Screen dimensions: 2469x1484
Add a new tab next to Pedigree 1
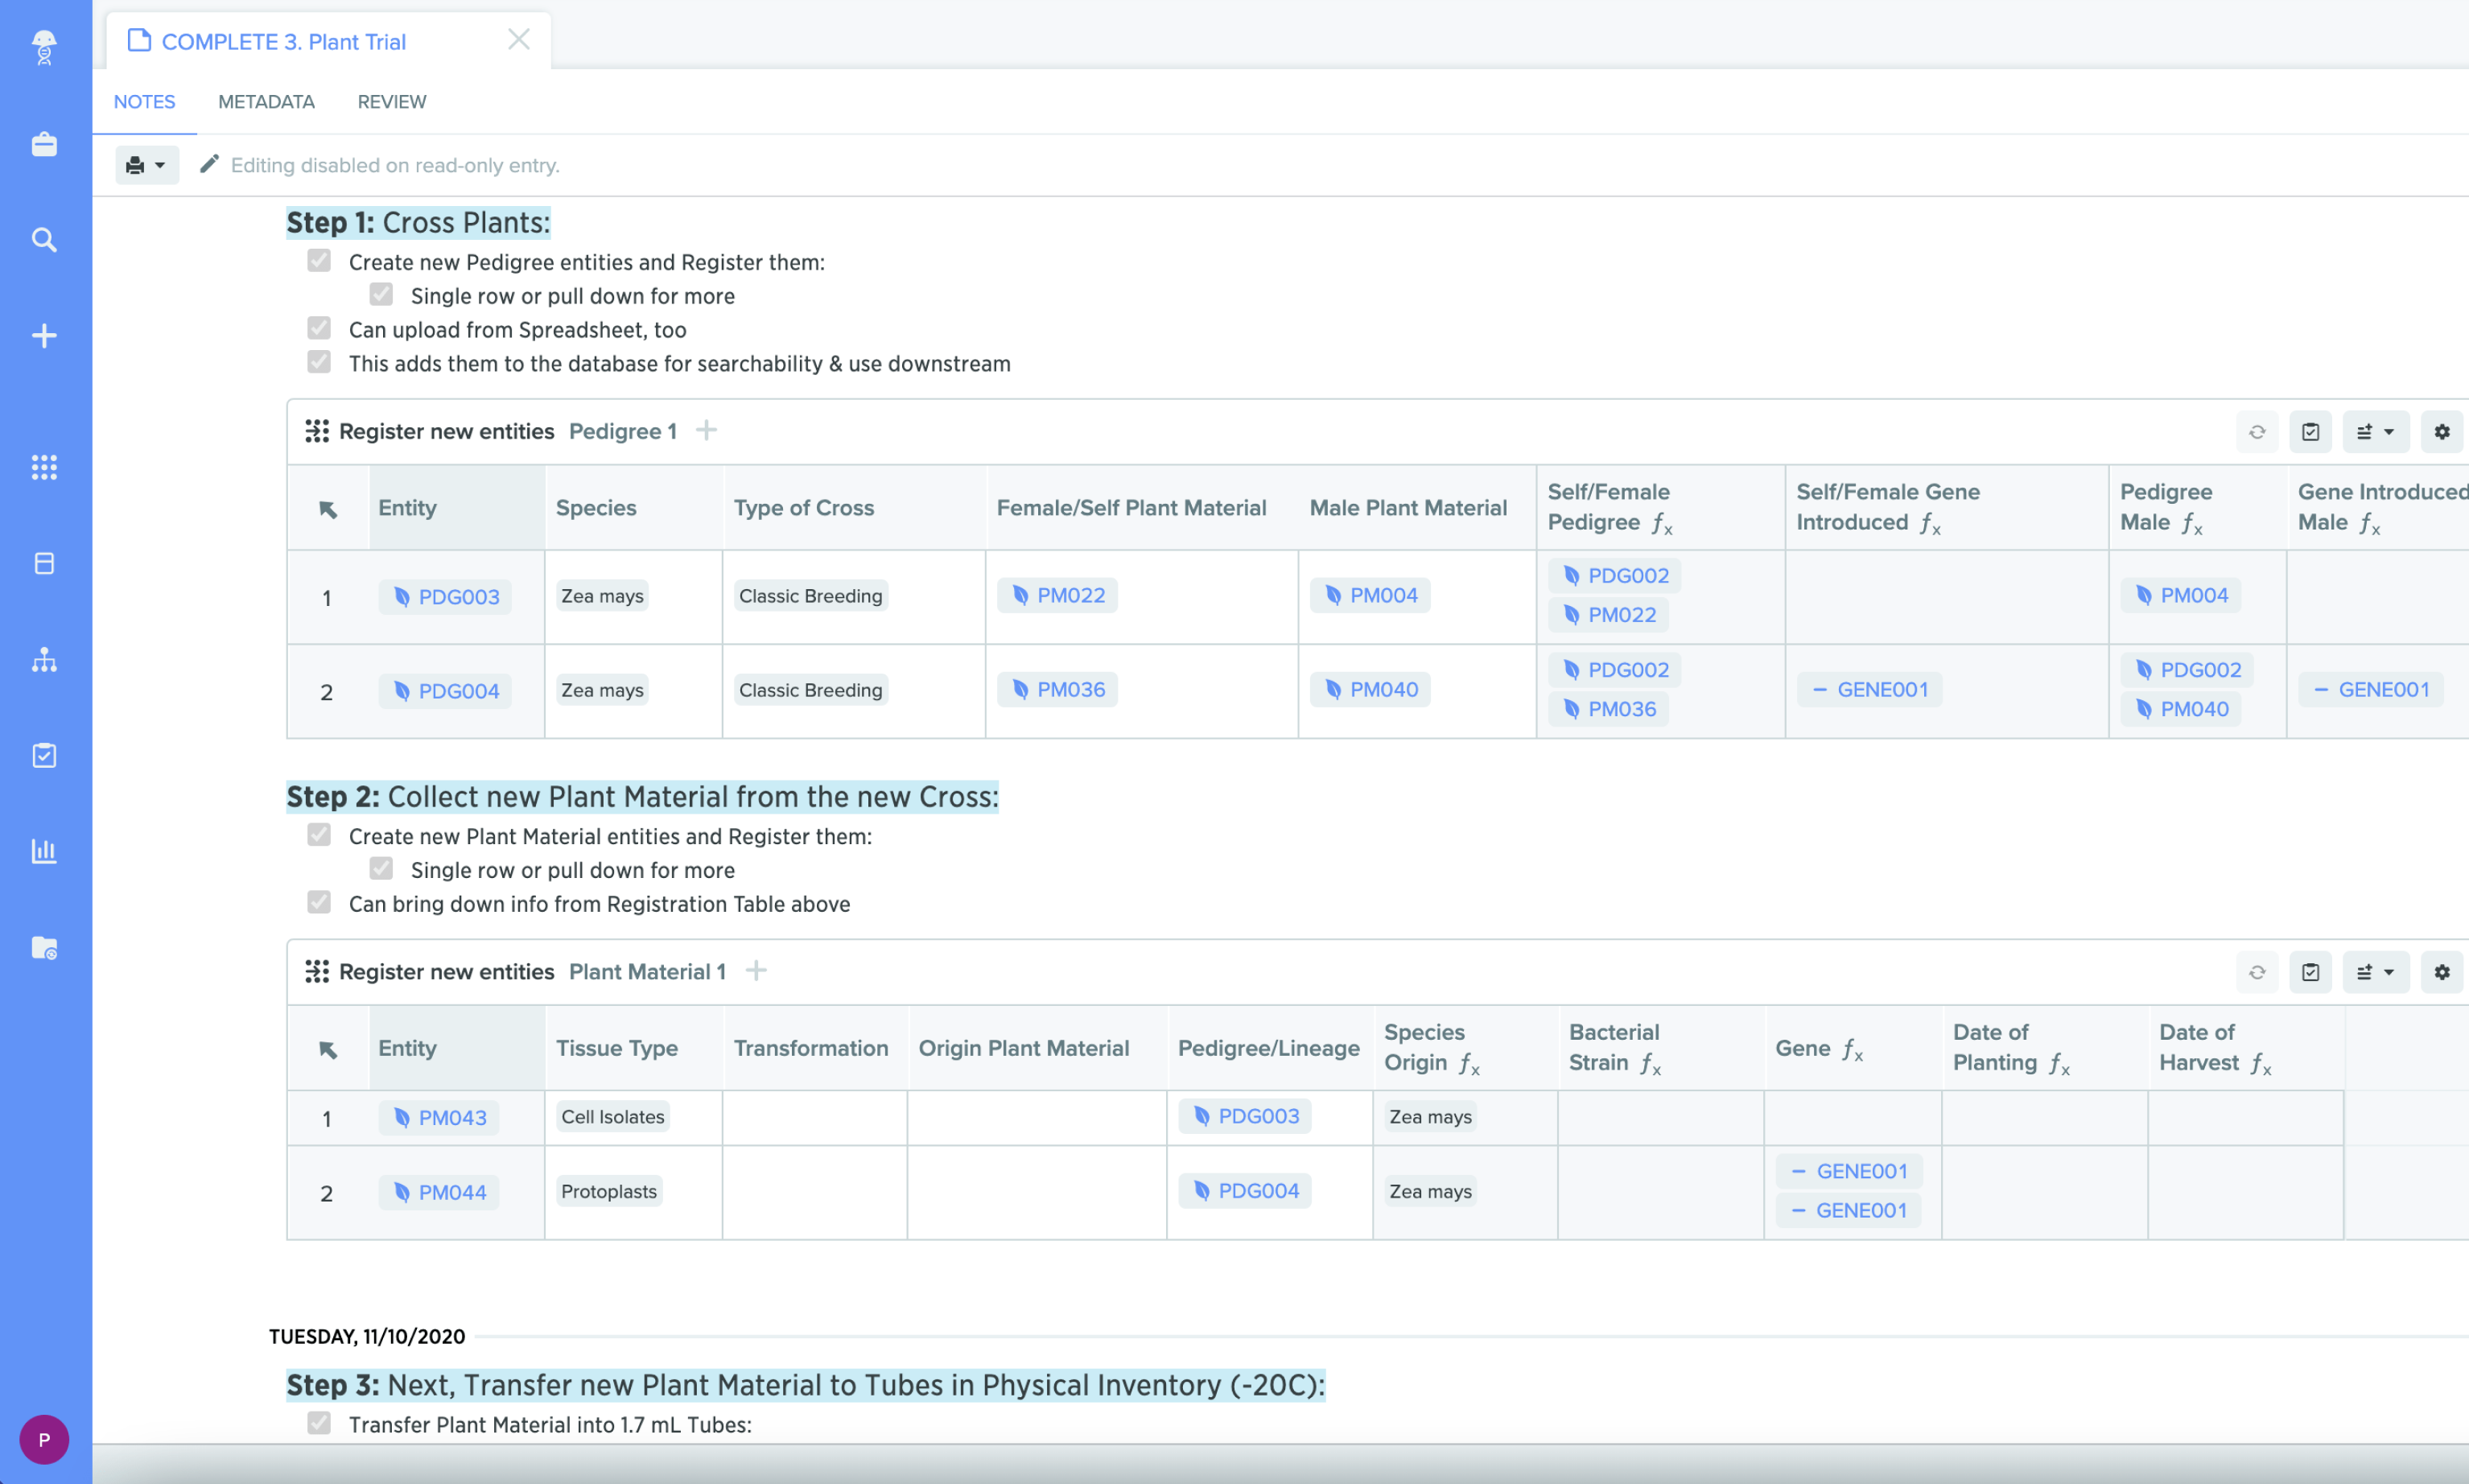tap(706, 430)
